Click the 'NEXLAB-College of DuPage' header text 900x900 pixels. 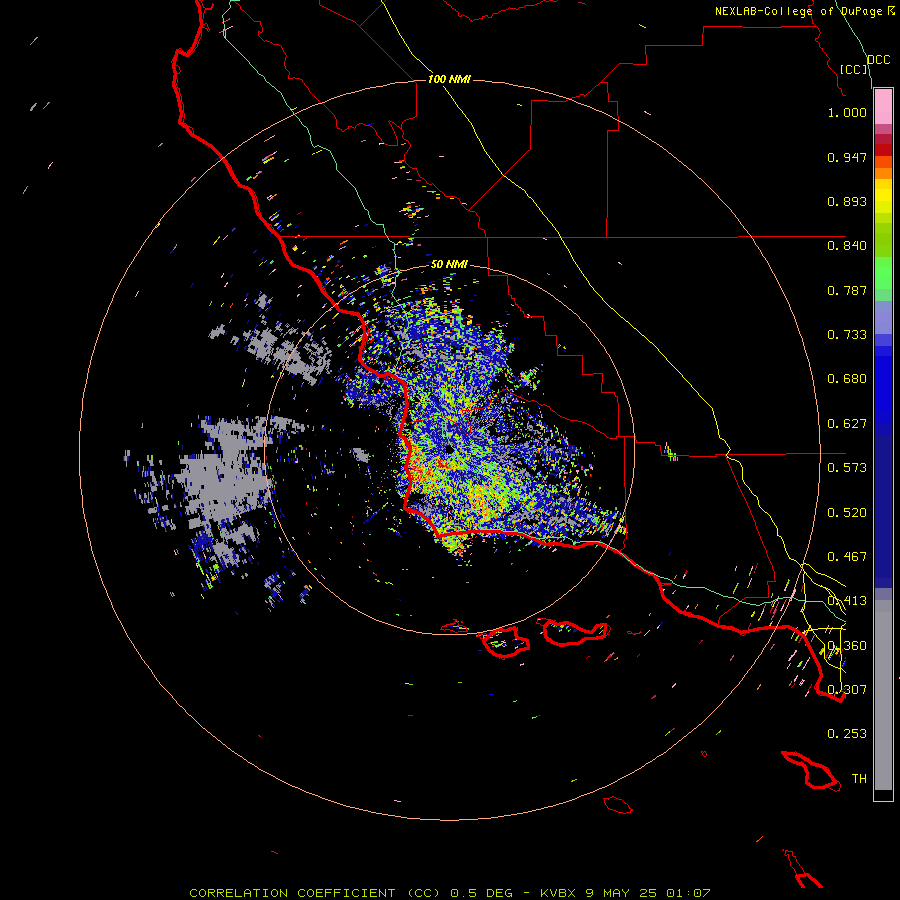click(x=800, y=11)
